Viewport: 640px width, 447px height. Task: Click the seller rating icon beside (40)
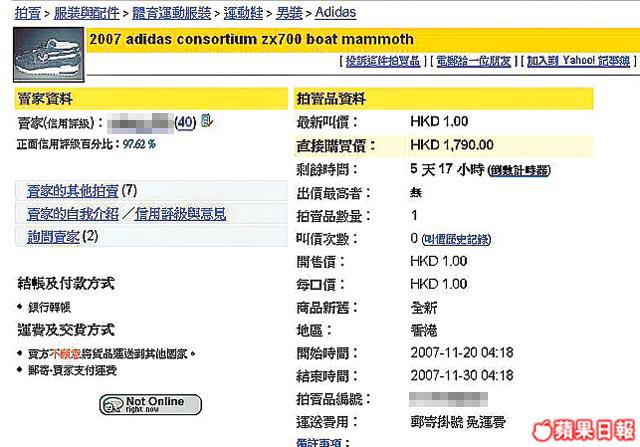206,121
